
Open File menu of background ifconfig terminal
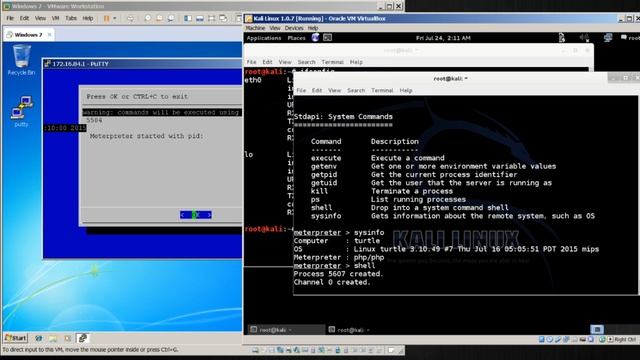(x=251, y=62)
